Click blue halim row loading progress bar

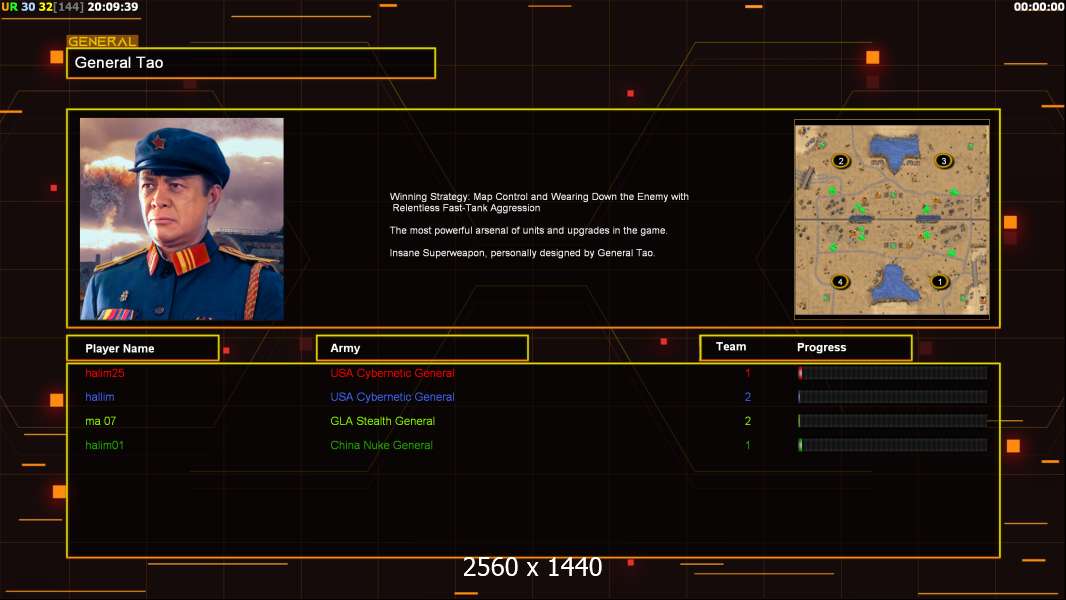pos(893,397)
